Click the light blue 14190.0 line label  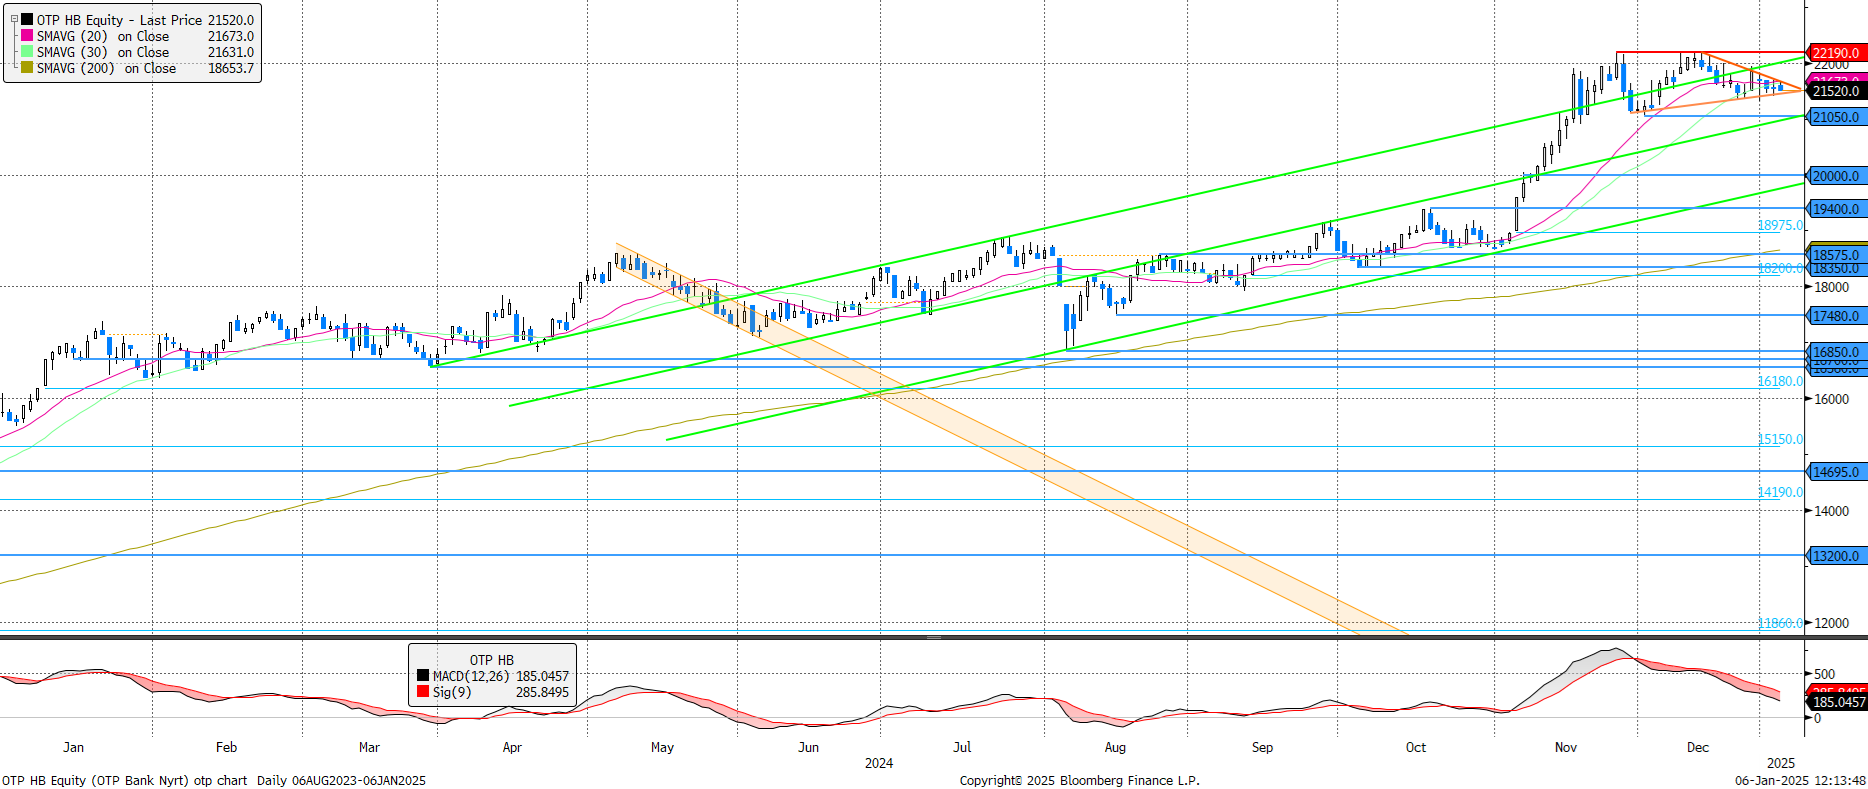pyautogui.click(x=1780, y=493)
